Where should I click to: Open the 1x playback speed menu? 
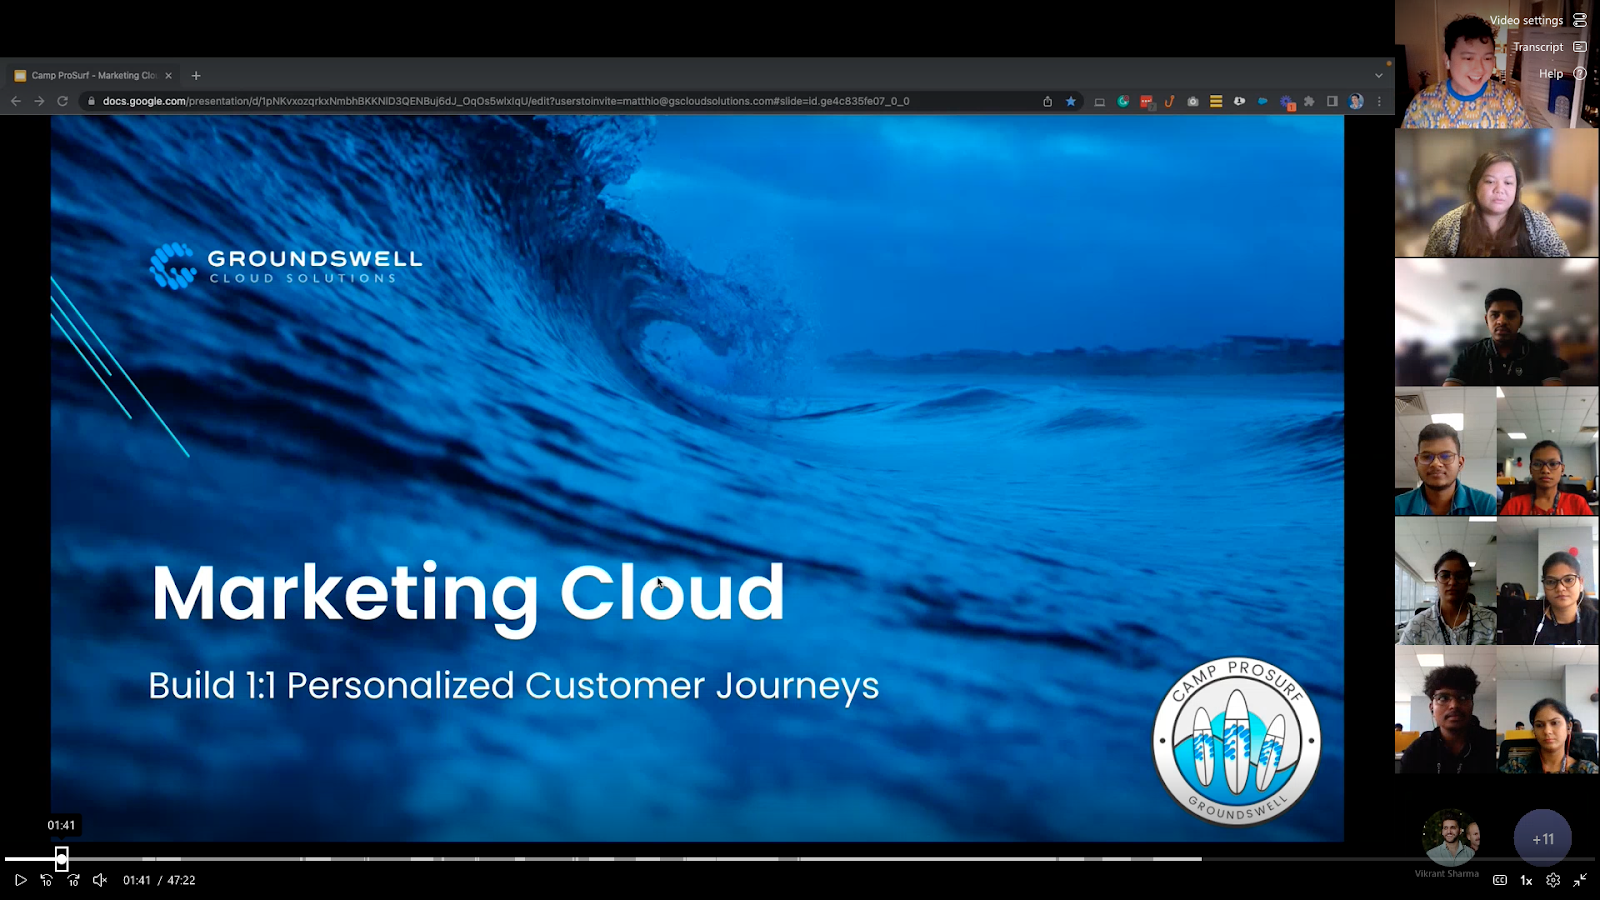(x=1526, y=880)
